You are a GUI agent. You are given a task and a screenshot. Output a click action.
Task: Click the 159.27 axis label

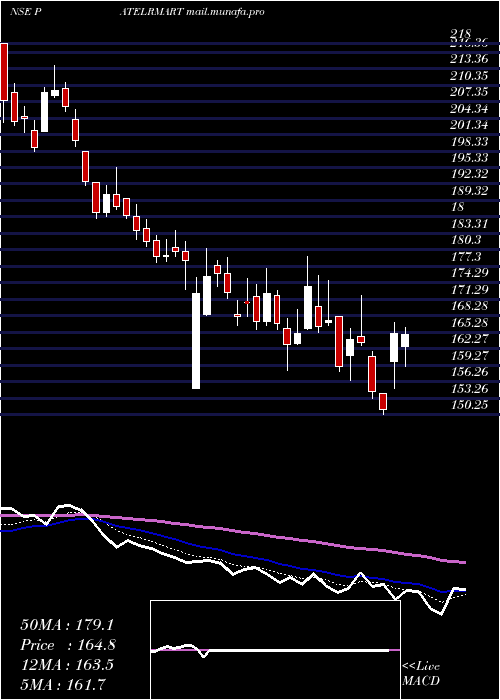tap(469, 356)
